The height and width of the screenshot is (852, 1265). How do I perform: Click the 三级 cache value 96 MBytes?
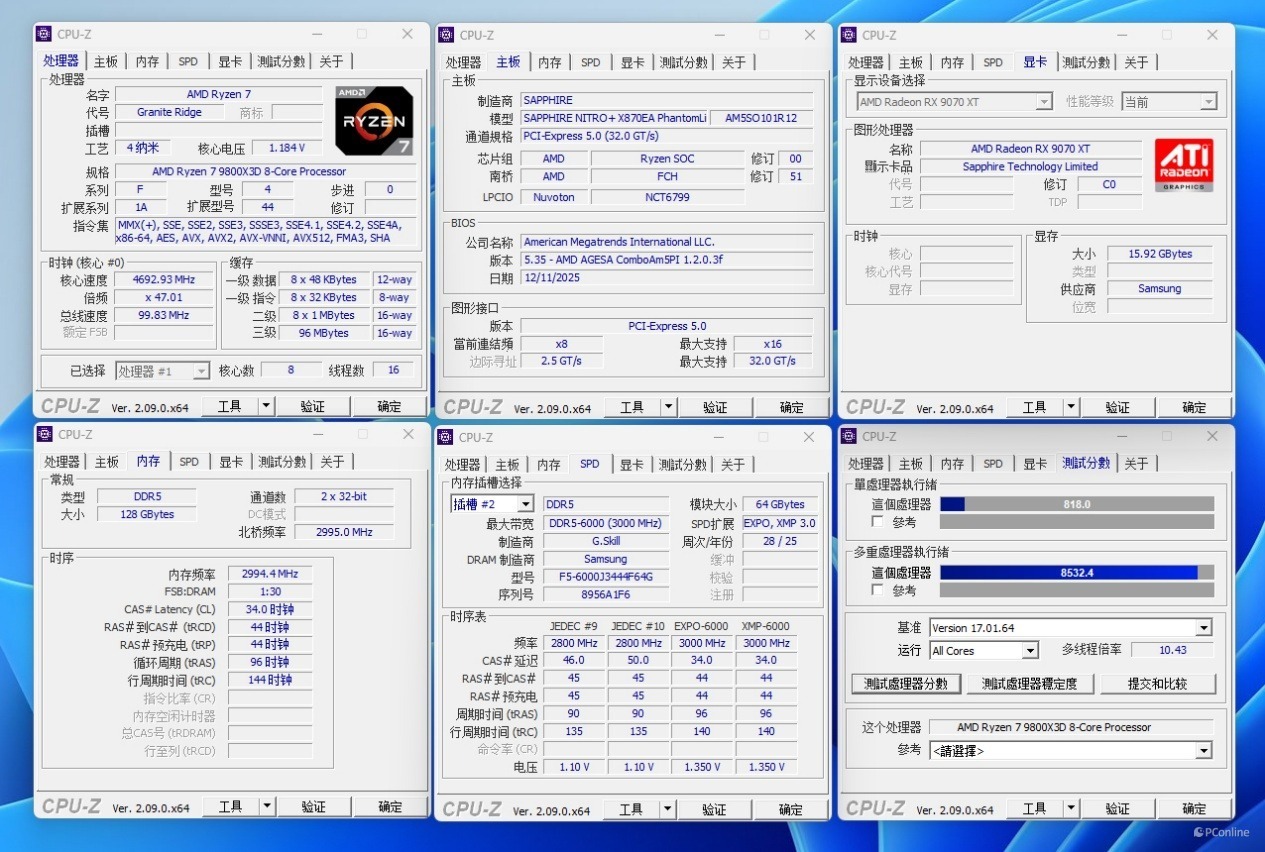tap(324, 333)
